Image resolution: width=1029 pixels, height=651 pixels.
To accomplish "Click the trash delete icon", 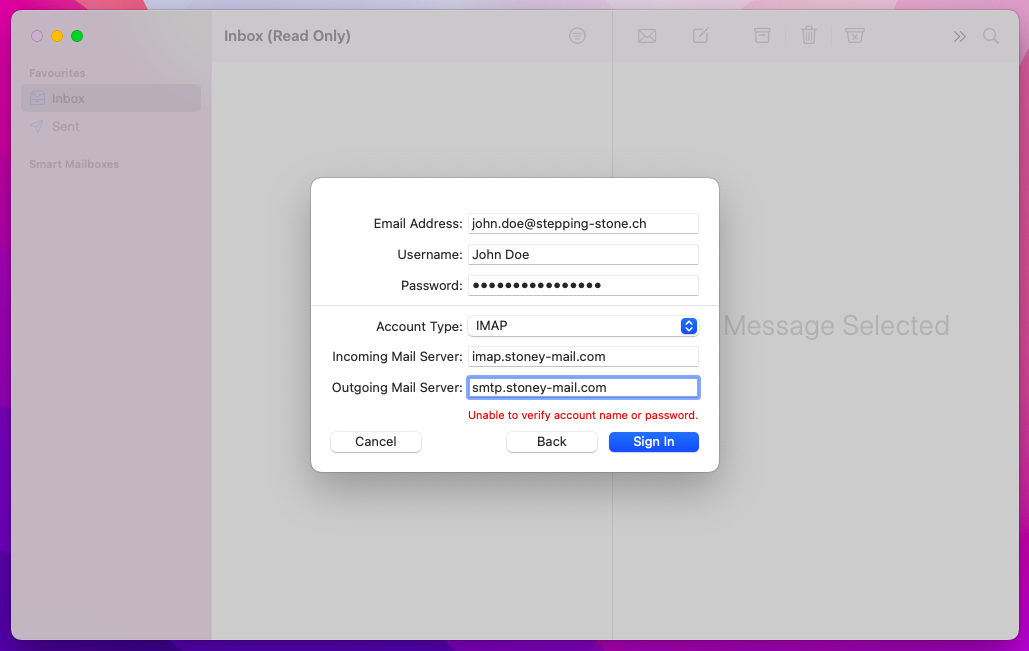I will 809,36.
